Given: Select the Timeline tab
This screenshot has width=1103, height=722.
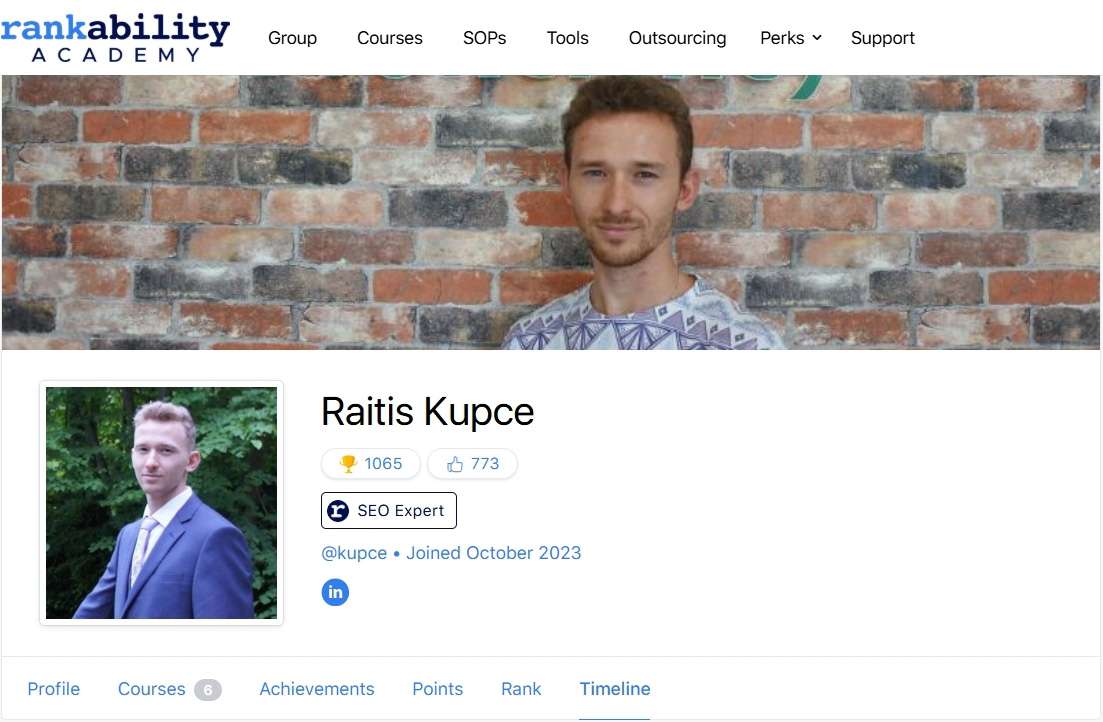Looking at the screenshot, I should tap(615, 689).
